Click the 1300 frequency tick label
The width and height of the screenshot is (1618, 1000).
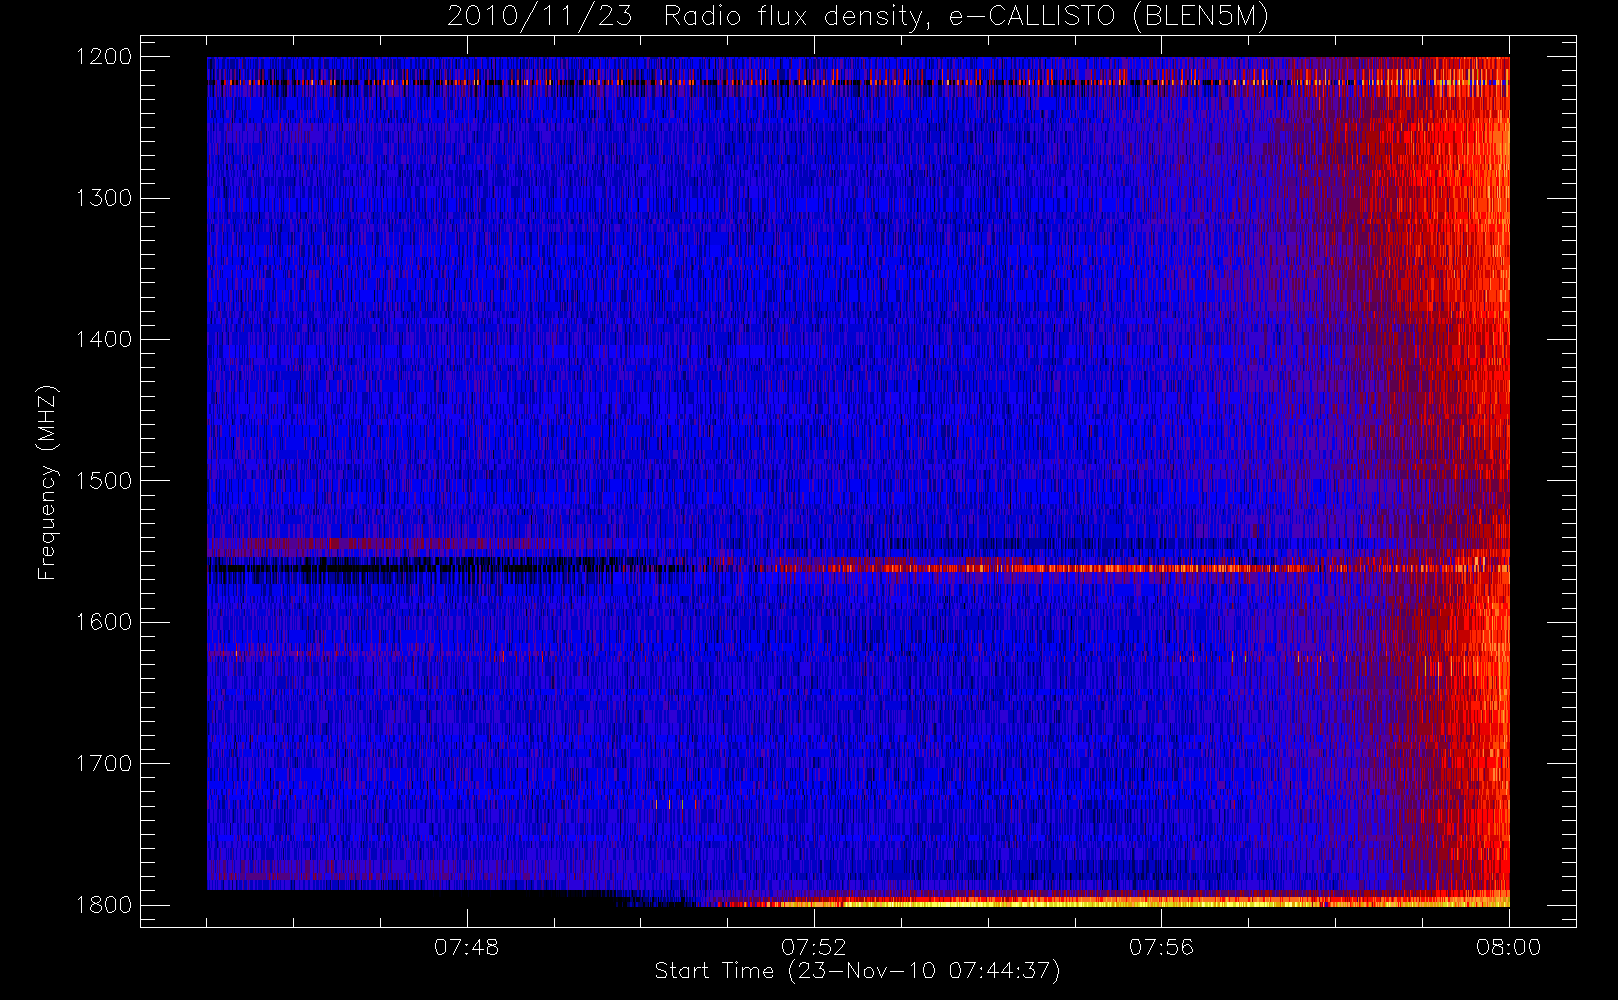click(x=104, y=198)
